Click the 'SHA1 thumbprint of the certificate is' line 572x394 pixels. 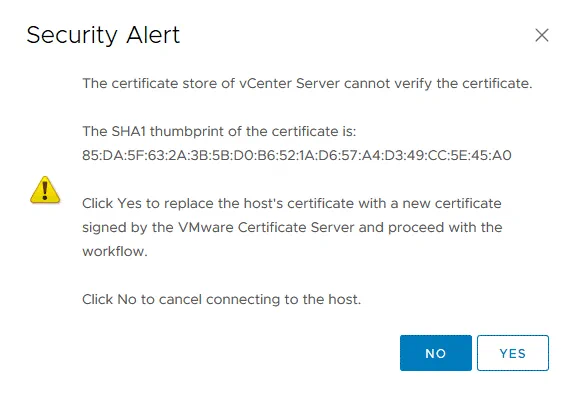pyautogui.click(x=219, y=131)
